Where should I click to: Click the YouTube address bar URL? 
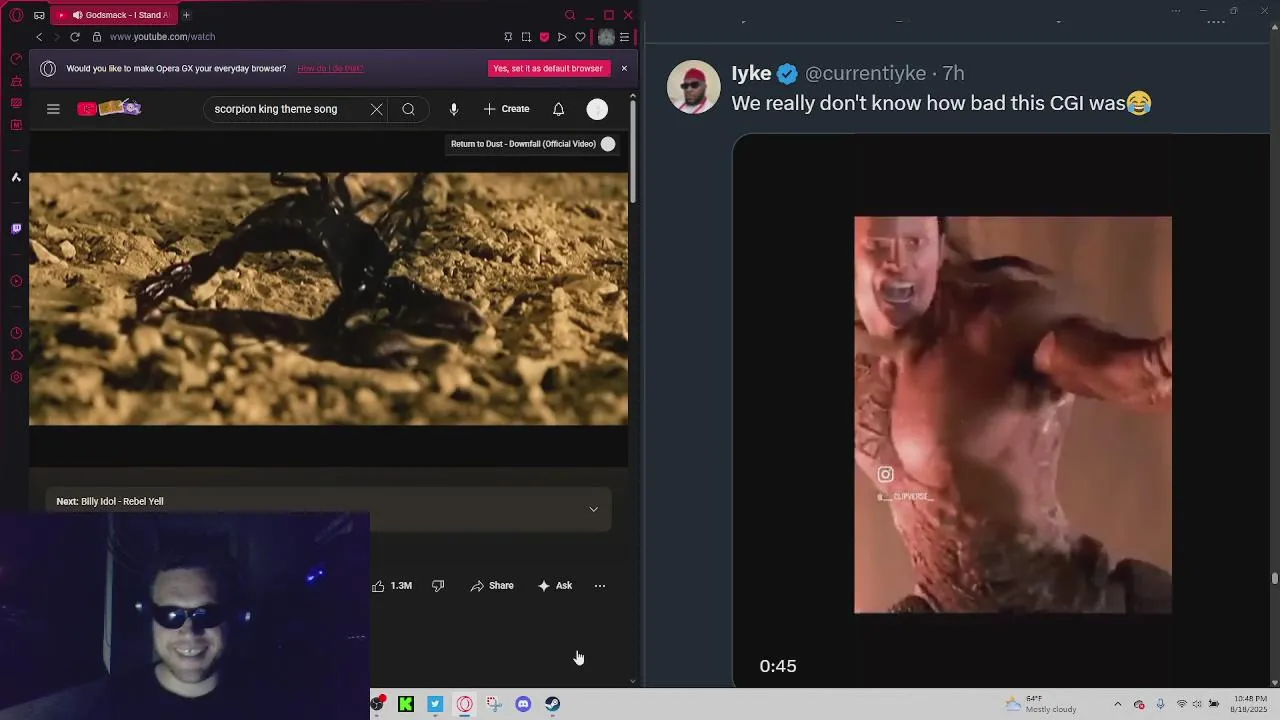(x=162, y=37)
